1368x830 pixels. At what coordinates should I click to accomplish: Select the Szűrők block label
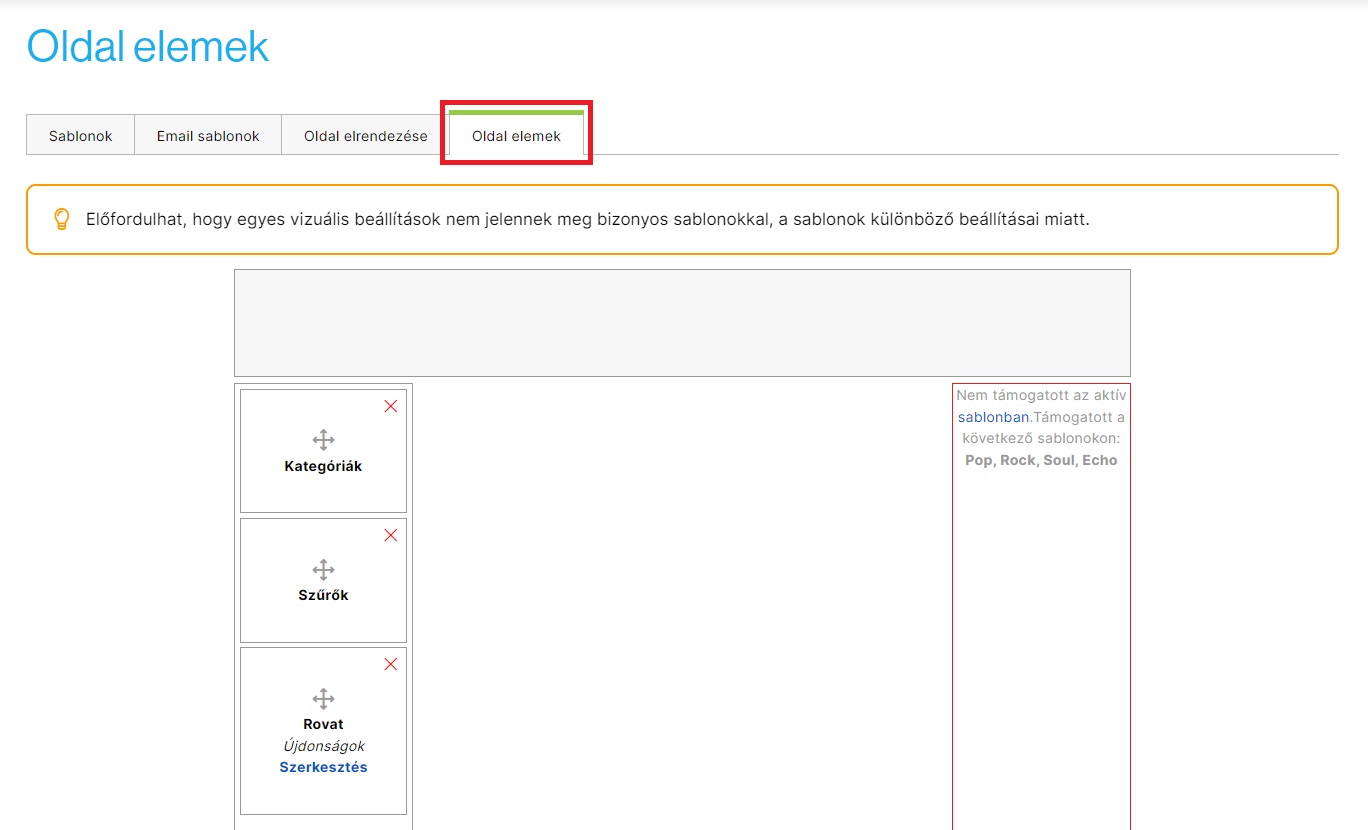coord(323,595)
